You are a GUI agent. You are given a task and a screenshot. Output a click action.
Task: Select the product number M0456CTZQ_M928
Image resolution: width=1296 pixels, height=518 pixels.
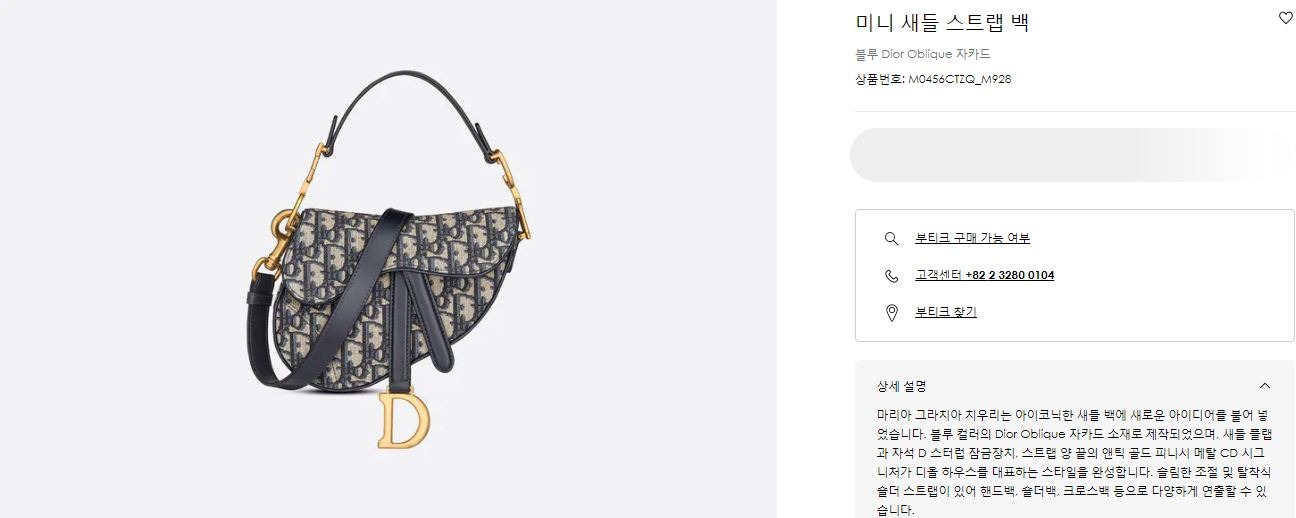pyautogui.click(x=959, y=79)
